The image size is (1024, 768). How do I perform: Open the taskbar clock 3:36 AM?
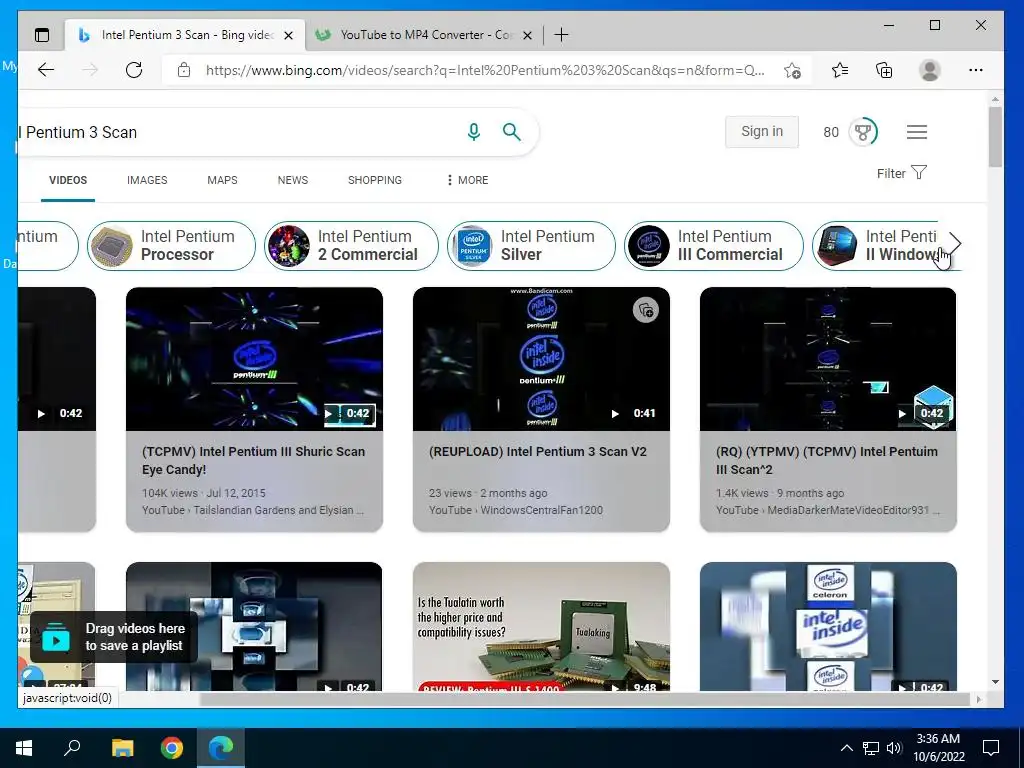[938, 748]
